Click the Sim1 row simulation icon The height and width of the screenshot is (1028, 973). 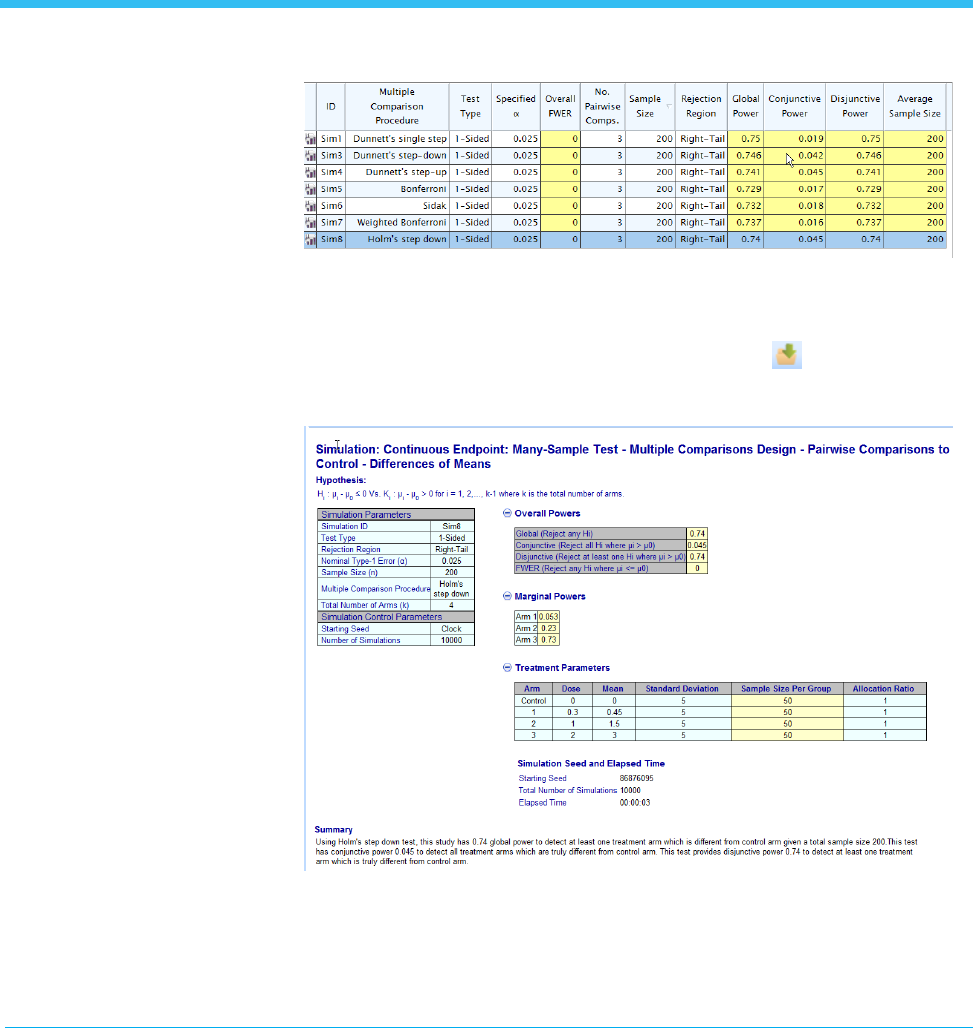pos(310,139)
